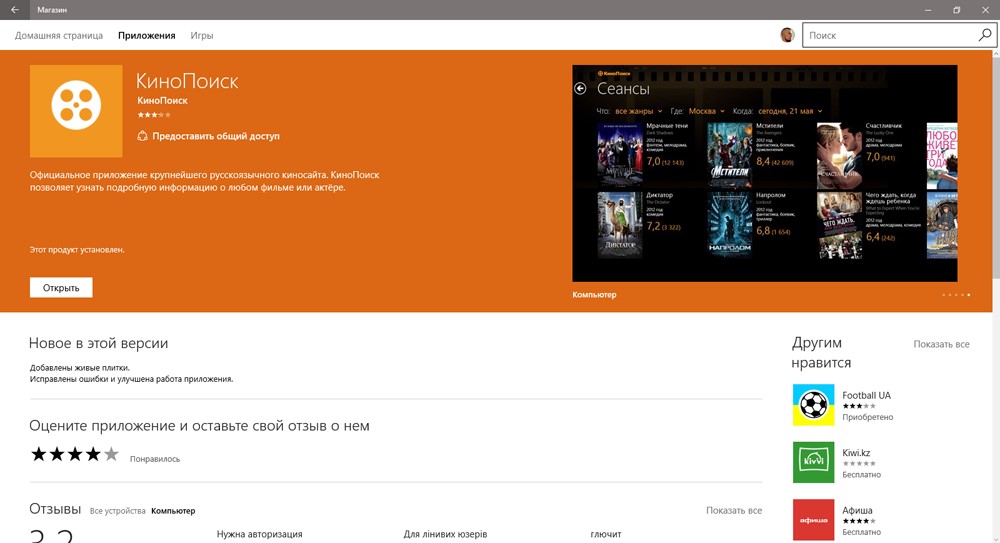The height and width of the screenshot is (543, 1000).
Task: Click the Счастливчик movie poster
Action: click(839, 154)
